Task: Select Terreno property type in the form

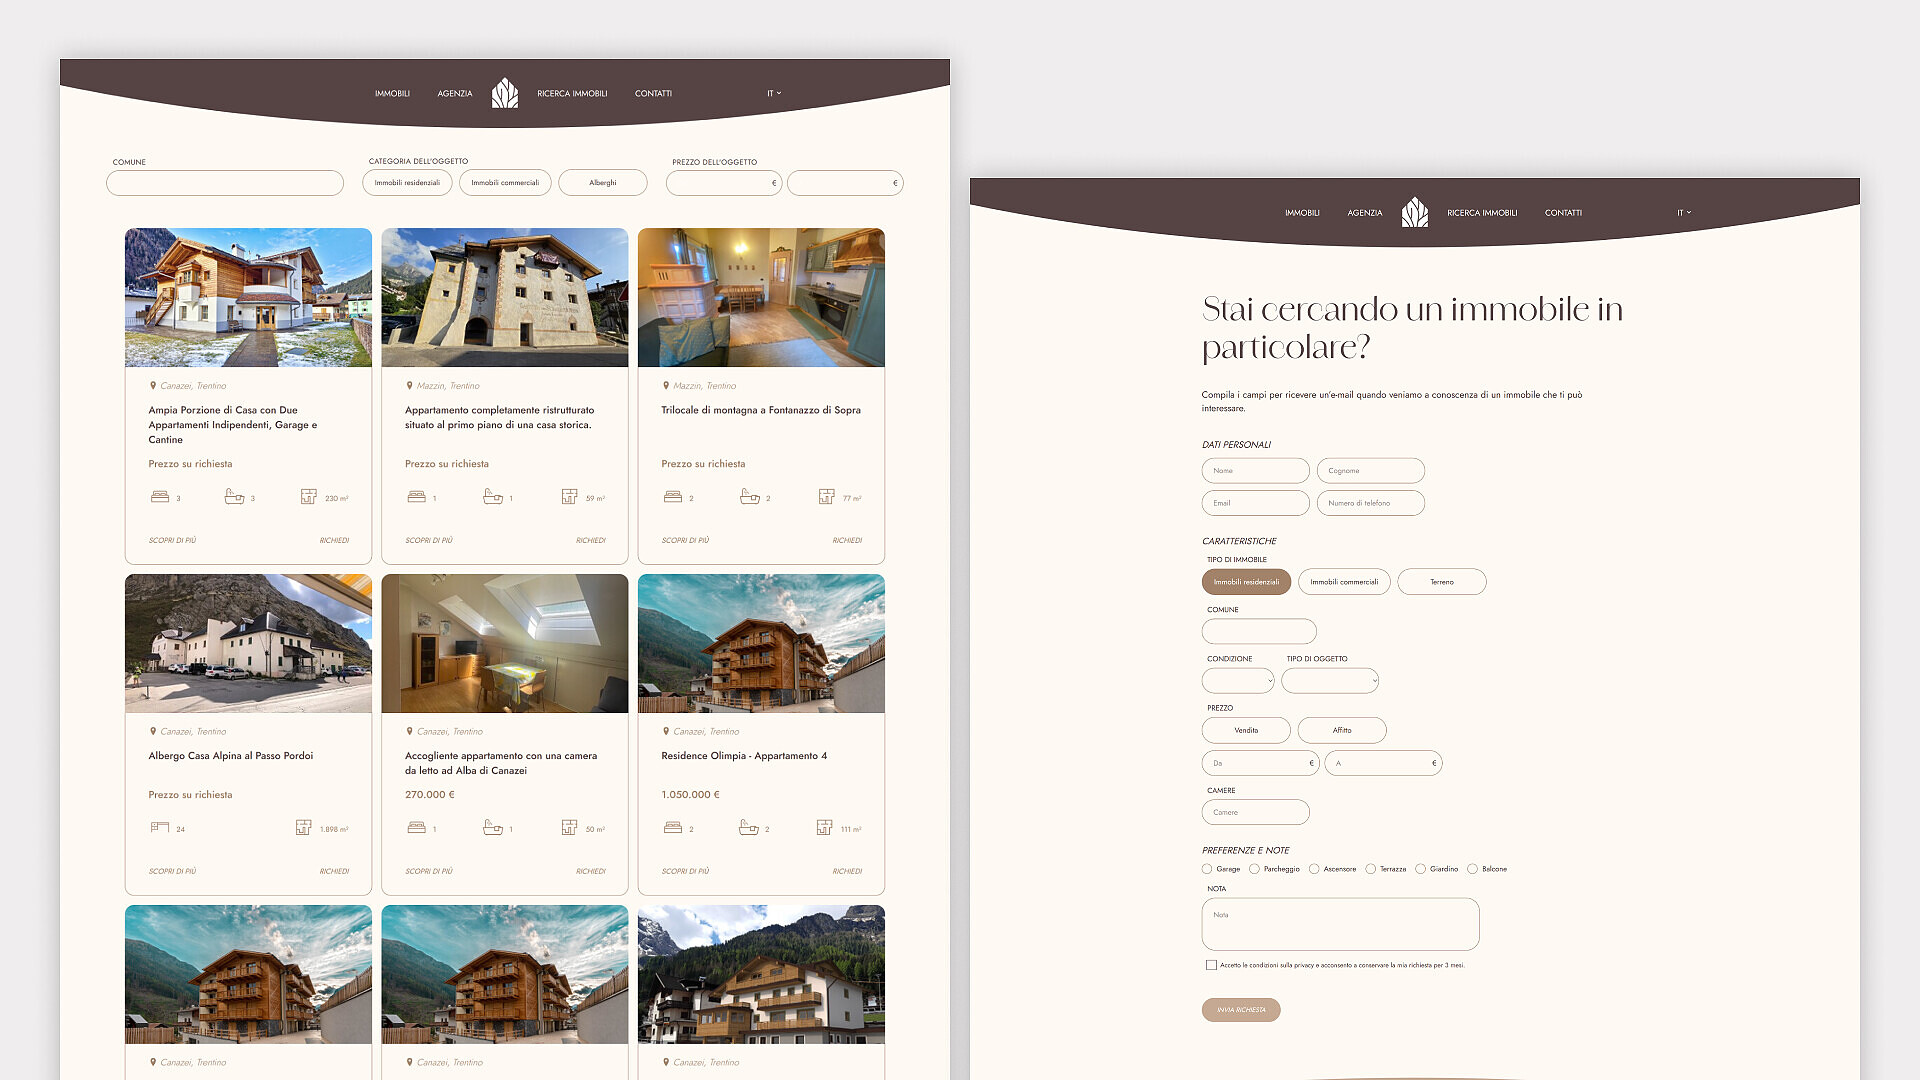Action: (1442, 582)
